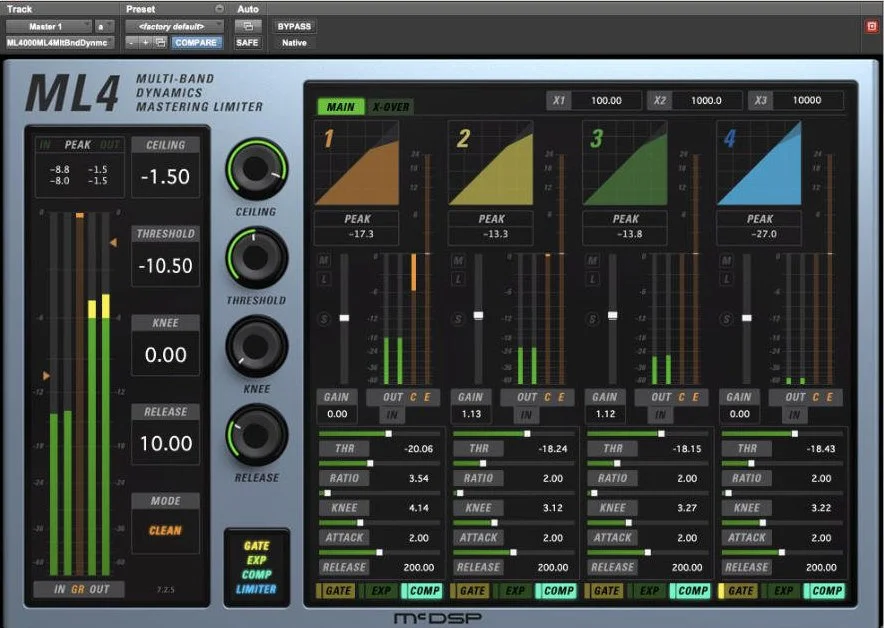
Task: Toggle band 1 L link button
Action: click(324, 279)
